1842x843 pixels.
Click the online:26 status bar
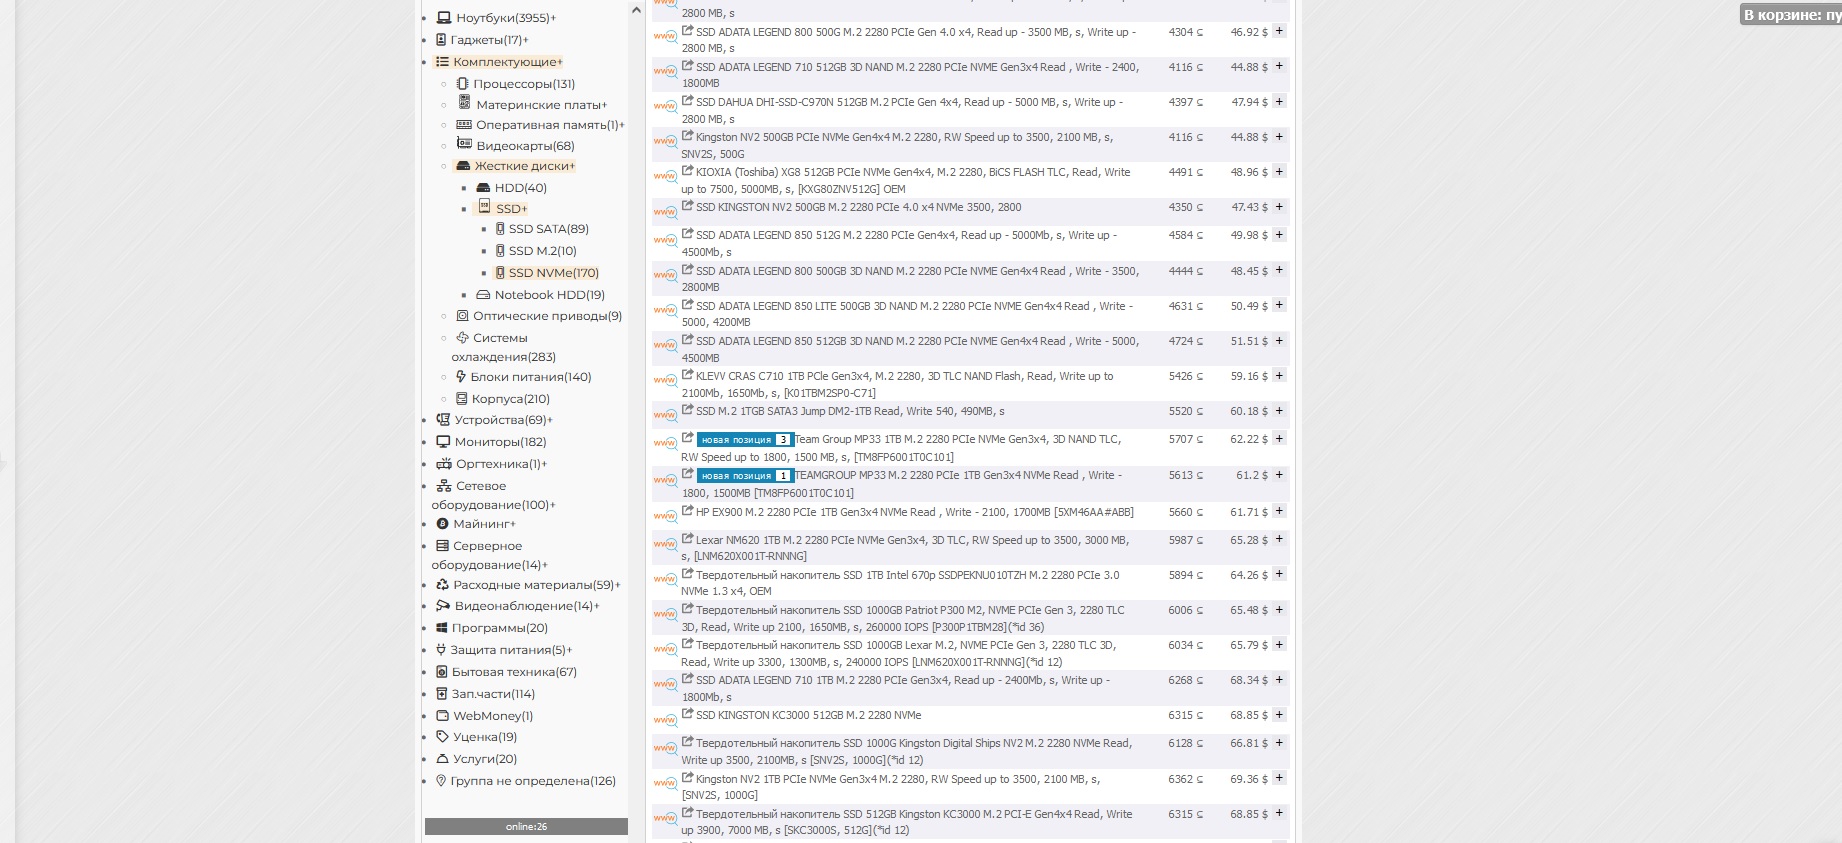click(526, 826)
